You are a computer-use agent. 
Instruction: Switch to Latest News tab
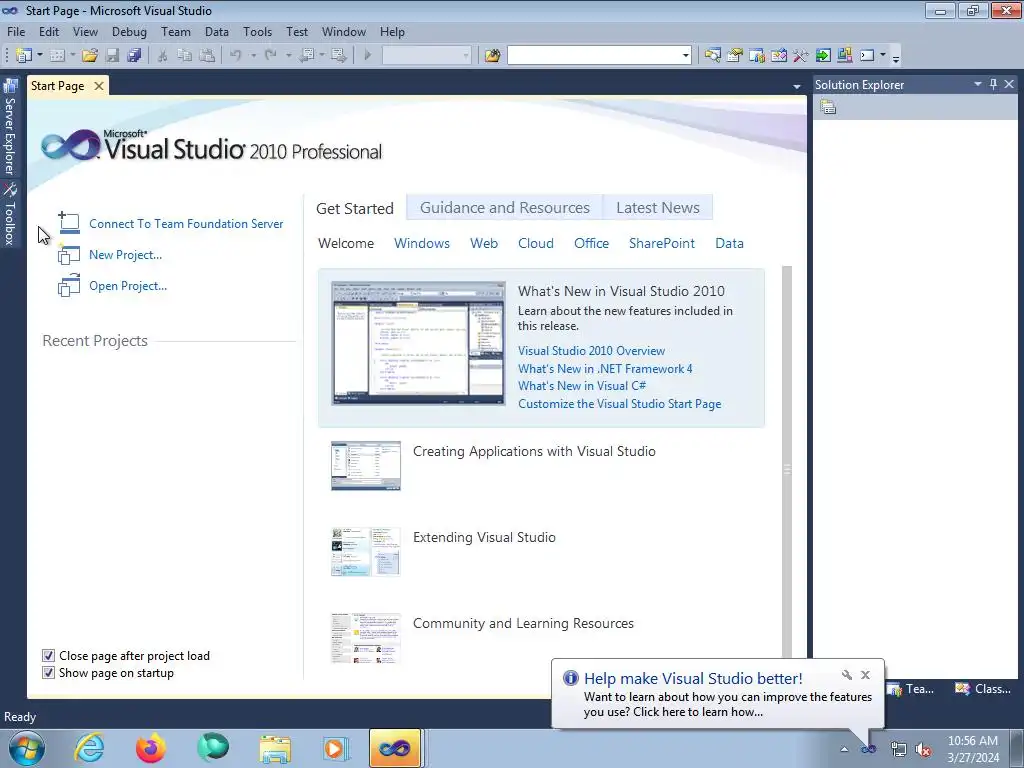[x=658, y=208]
